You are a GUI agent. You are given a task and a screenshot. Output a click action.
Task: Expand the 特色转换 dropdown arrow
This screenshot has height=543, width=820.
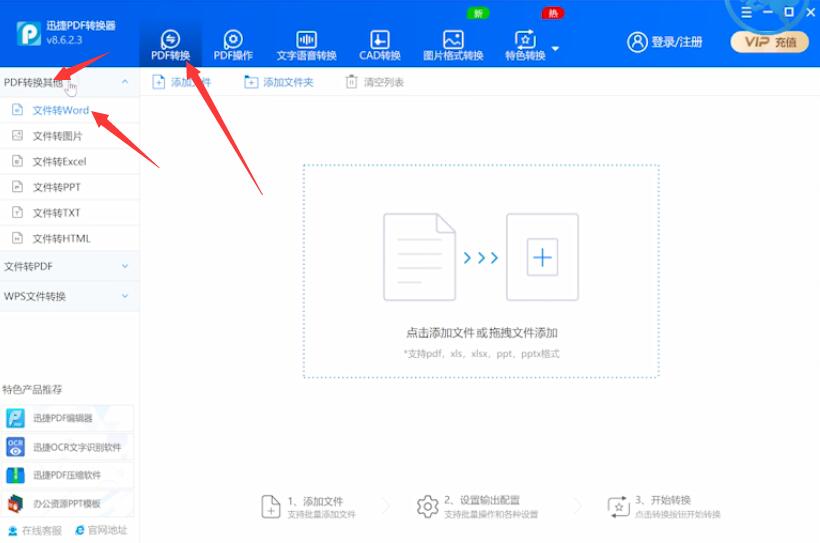coord(555,49)
